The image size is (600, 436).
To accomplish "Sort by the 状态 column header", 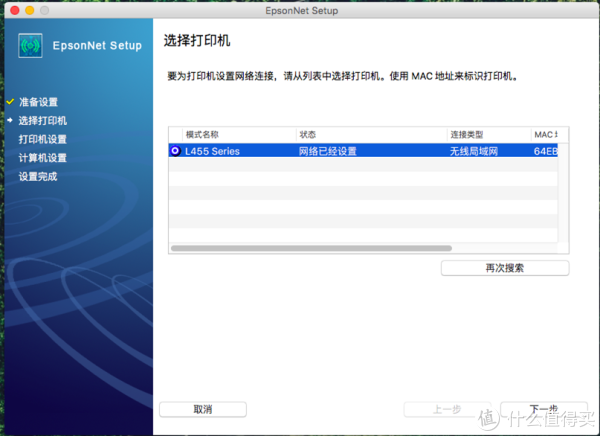I will point(372,135).
